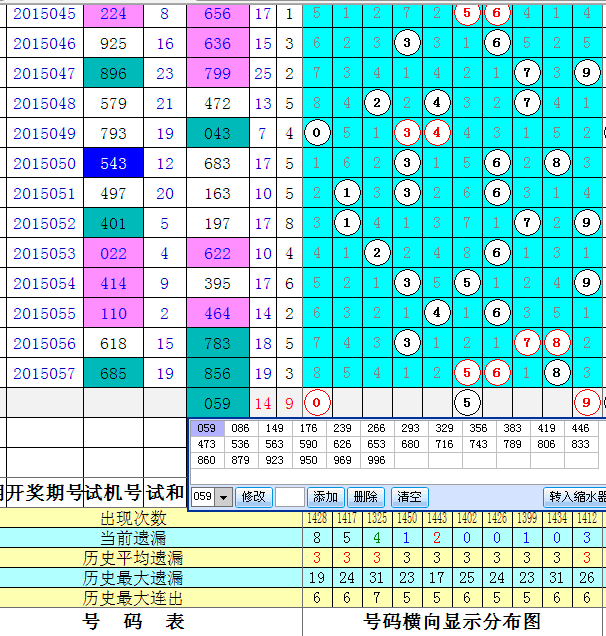The width and height of the screenshot is (606, 636).
Task: Click the 添加 button
Action: tap(325, 497)
